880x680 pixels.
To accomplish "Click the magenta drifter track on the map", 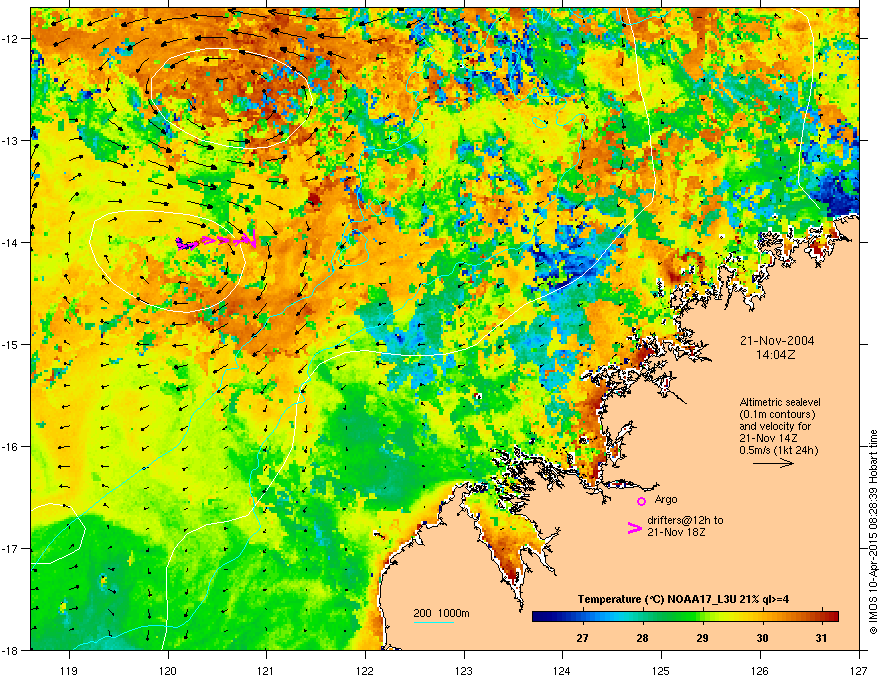I will click(217, 240).
